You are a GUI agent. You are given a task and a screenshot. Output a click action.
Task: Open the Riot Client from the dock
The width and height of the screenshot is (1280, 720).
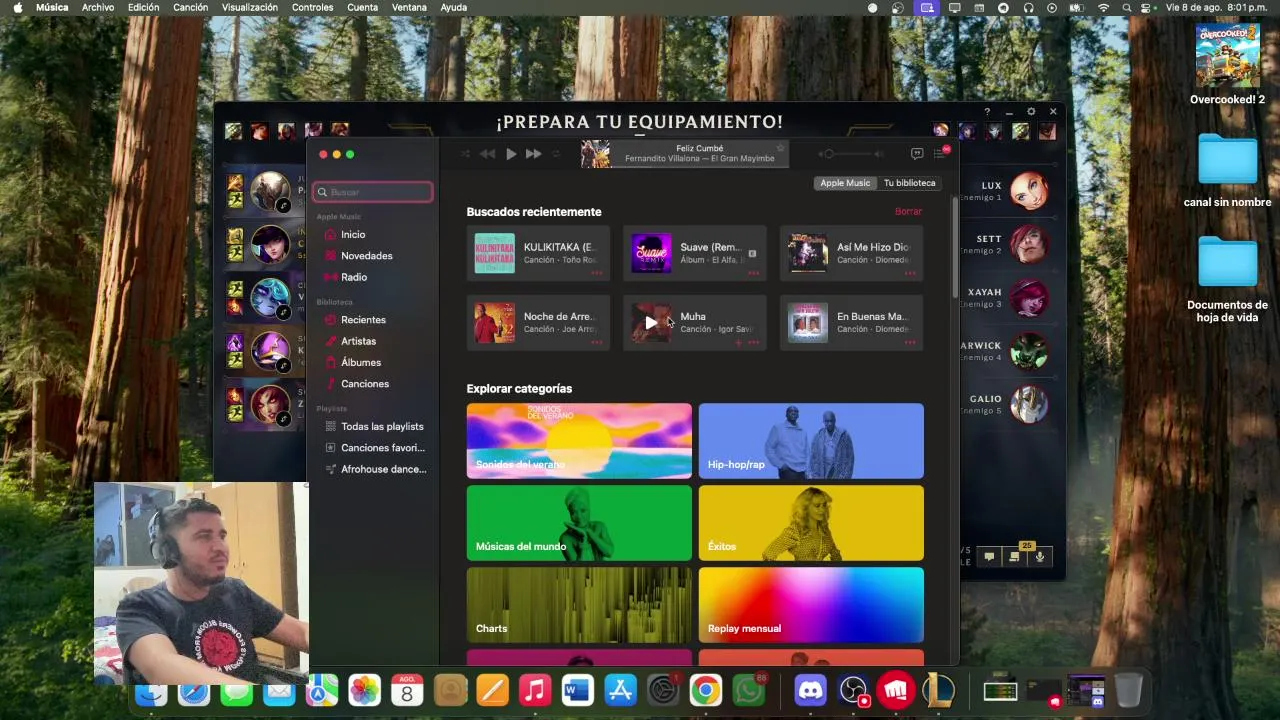pyautogui.click(x=896, y=690)
